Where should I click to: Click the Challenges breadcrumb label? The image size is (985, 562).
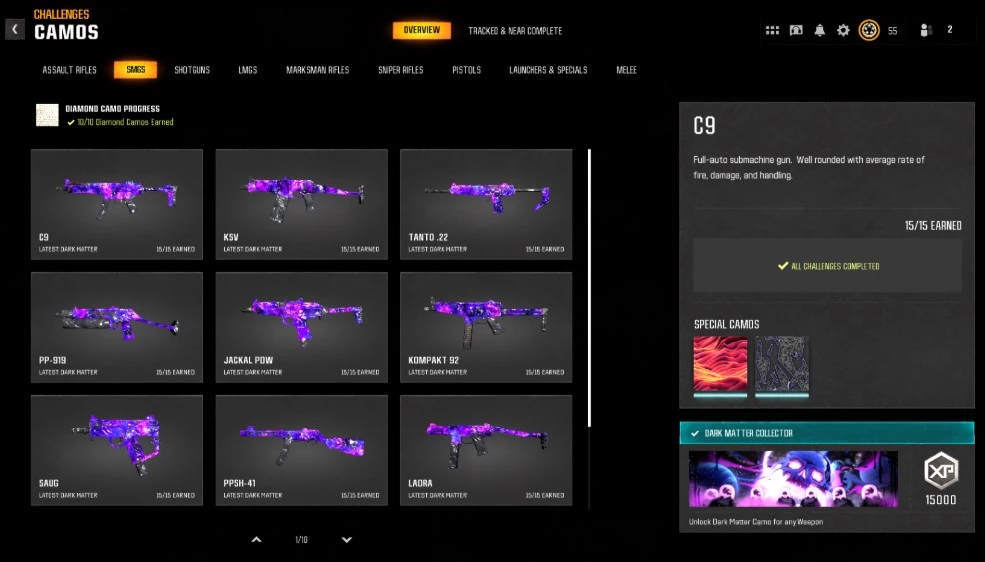pos(62,14)
